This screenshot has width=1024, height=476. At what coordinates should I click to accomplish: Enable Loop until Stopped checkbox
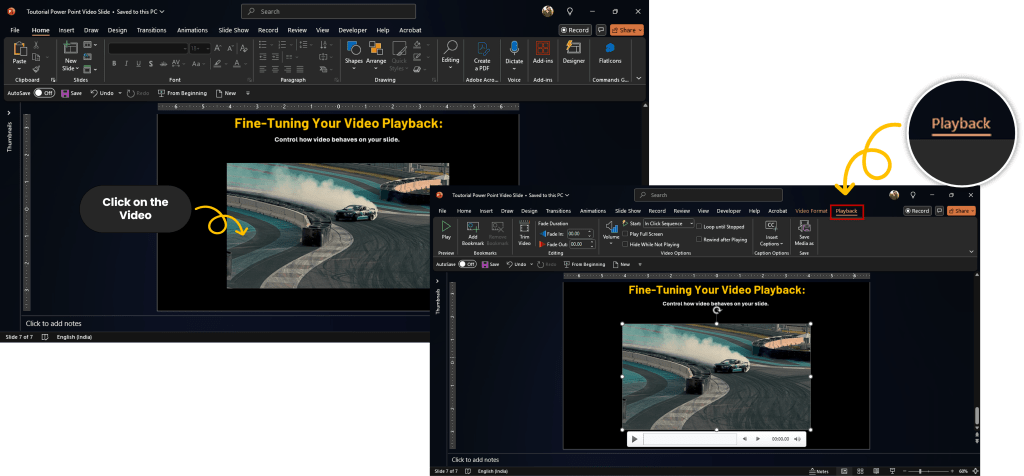click(x=697, y=227)
